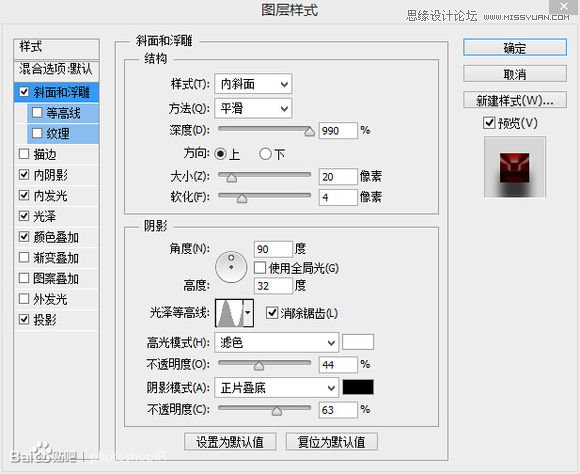
Task: Click the 大小 slider handle
Action: coord(232,178)
